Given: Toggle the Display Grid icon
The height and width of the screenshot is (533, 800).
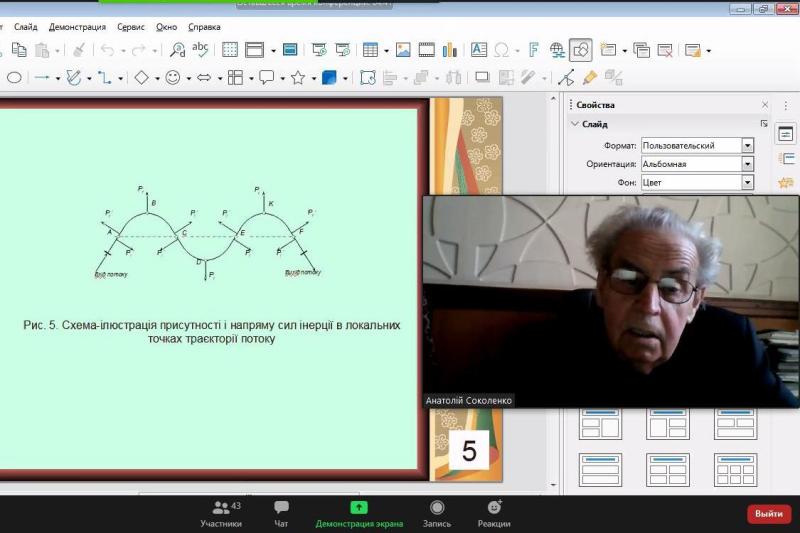Looking at the screenshot, I should point(230,50).
